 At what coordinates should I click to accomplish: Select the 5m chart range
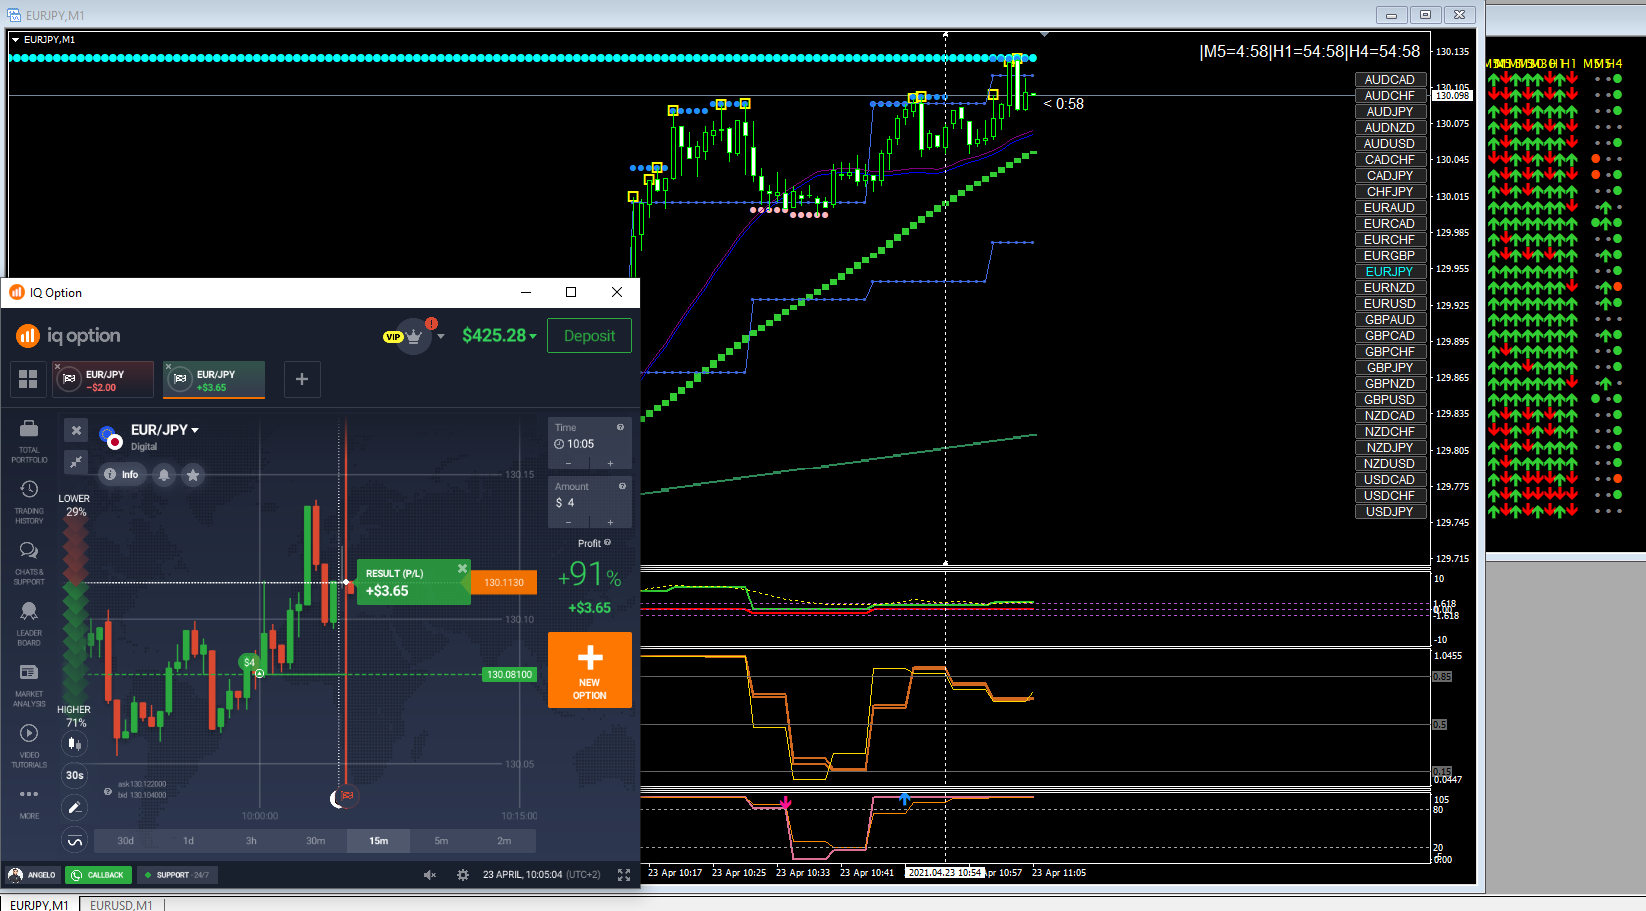tap(441, 841)
